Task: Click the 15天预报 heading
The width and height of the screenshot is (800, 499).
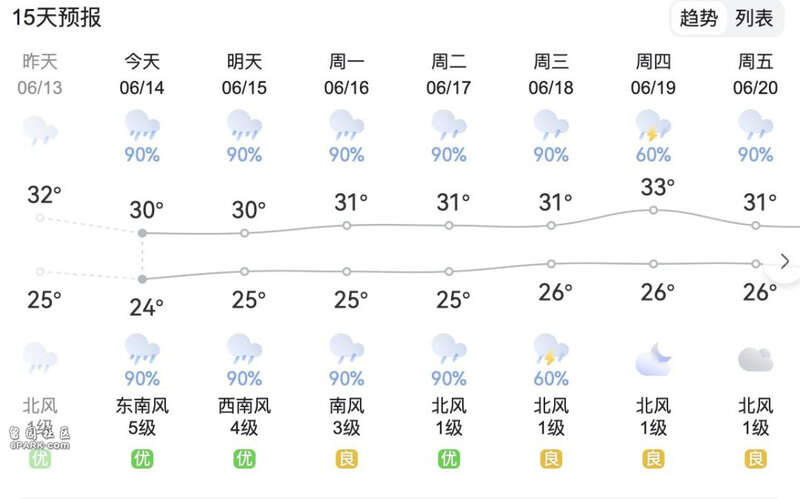Action: point(57,18)
